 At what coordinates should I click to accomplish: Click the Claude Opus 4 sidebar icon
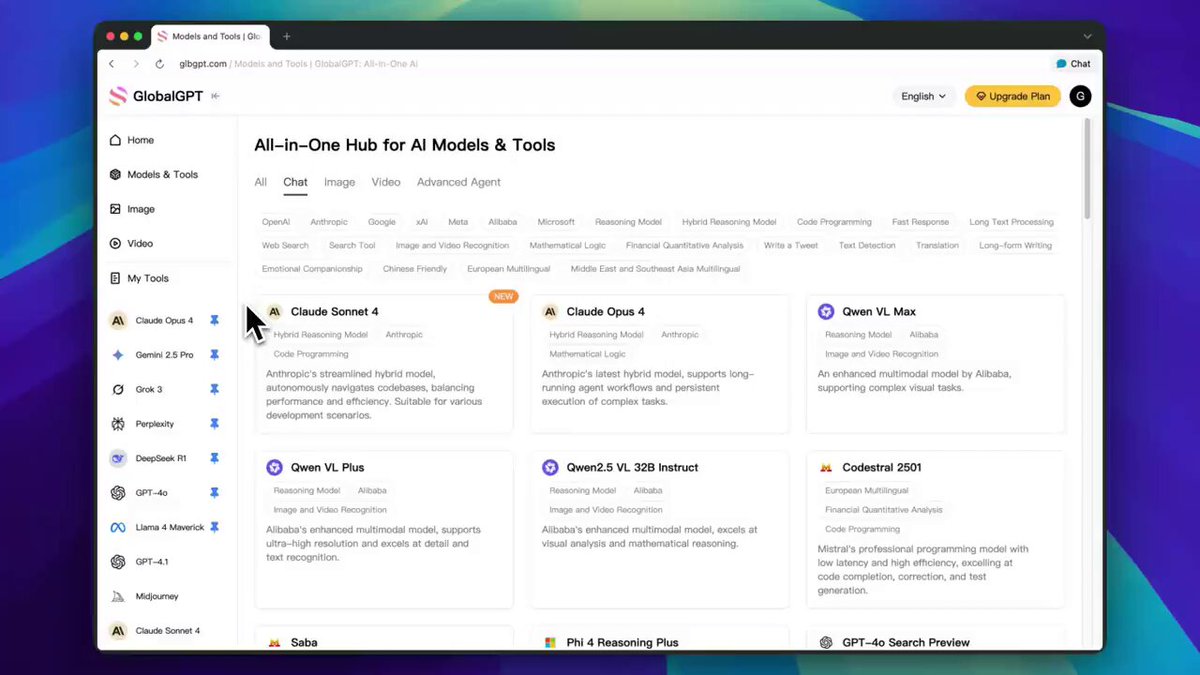[118, 321]
